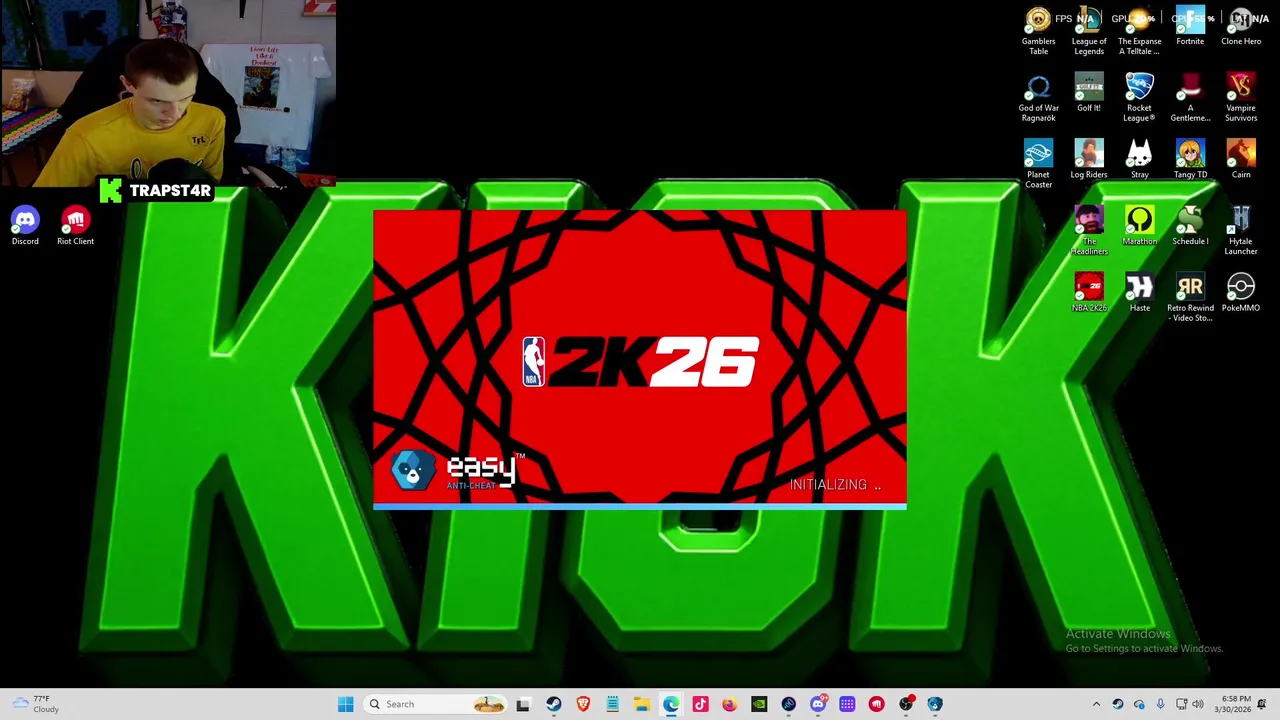This screenshot has width=1280, height=720.
Task: Open Discord from the taskbar
Action: click(818, 704)
